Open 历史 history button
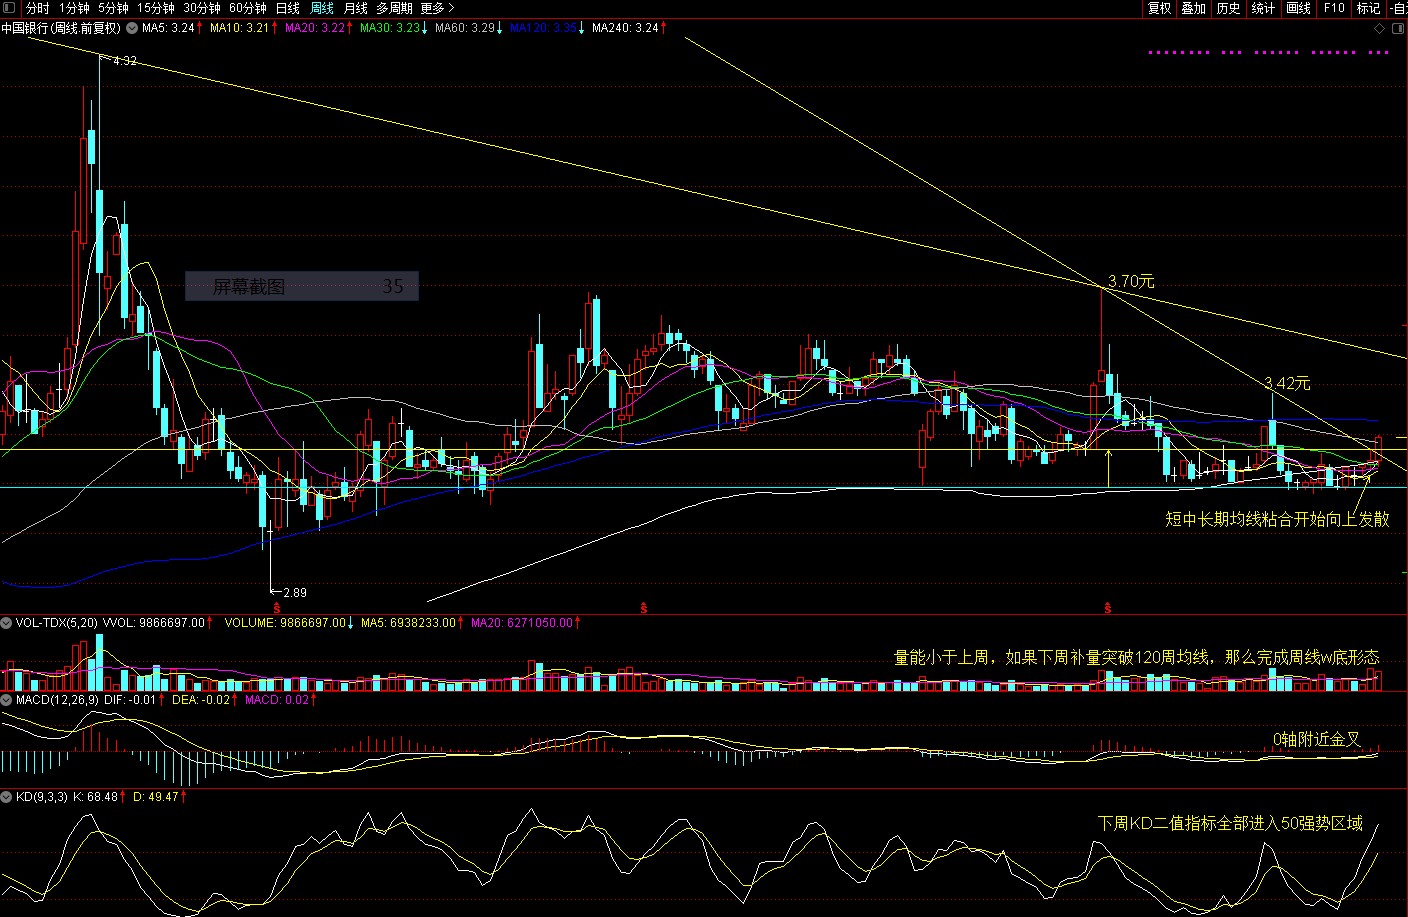The image size is (1408, 917). 1229,8
